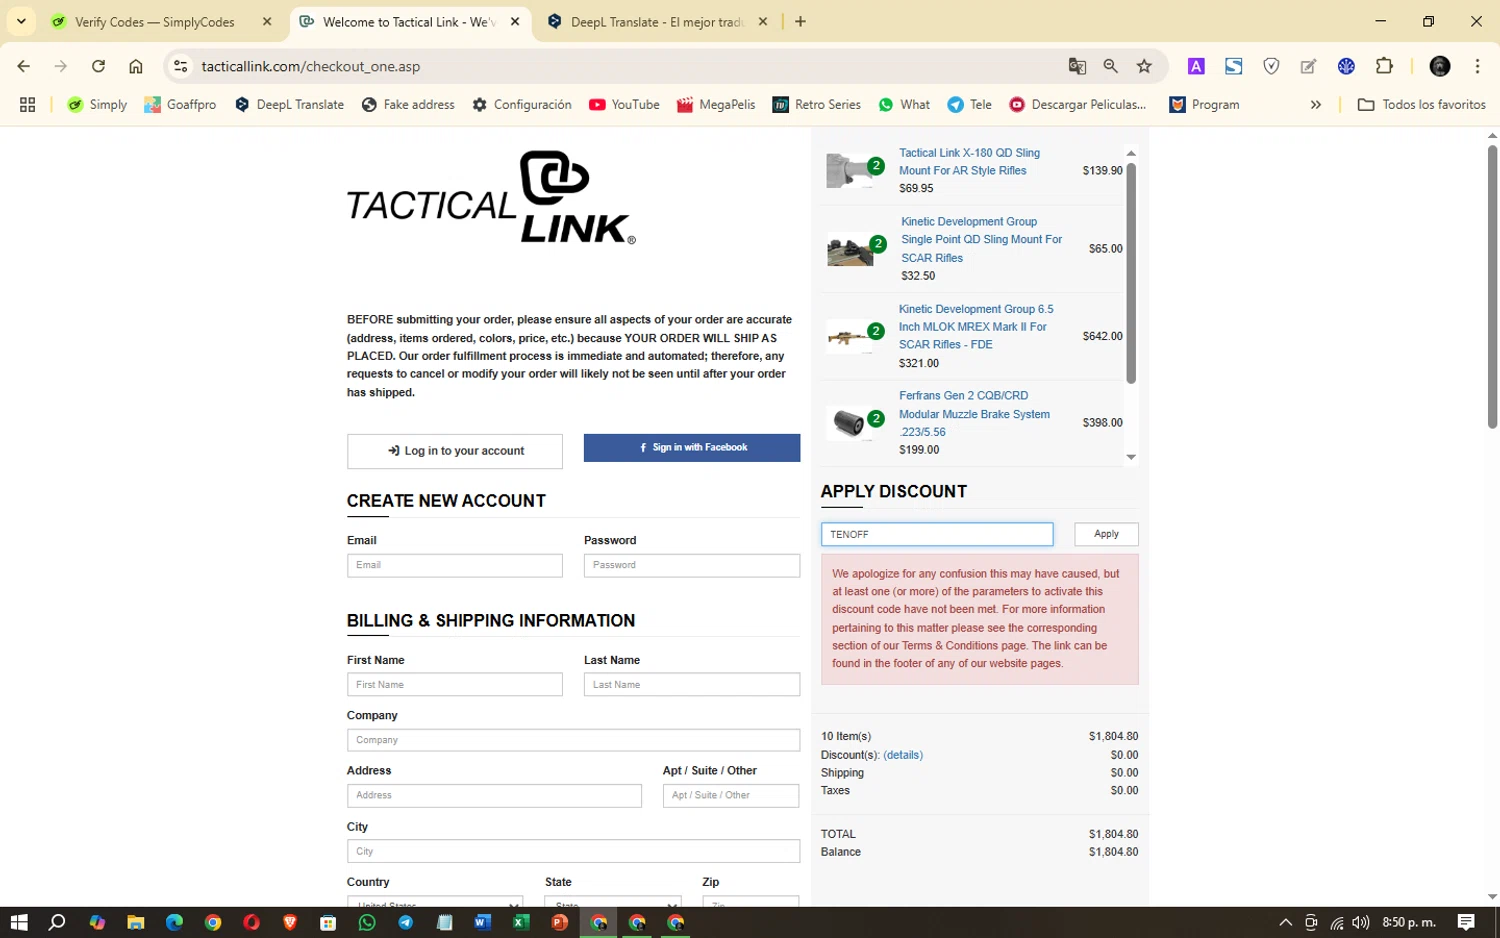The height and width of the screenshot is (938, 1500).
Task: Click the City field
Action: coord(573,851)
